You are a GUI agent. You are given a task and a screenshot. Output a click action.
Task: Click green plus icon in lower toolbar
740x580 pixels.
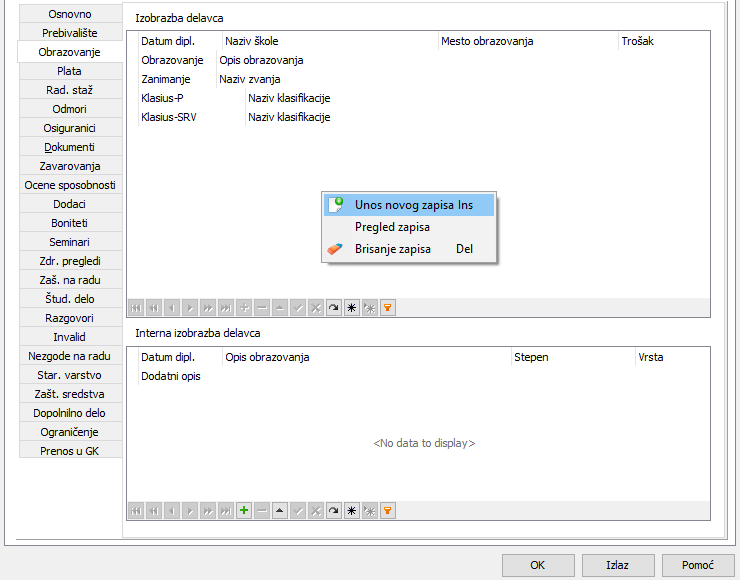pyautogui.click(x=244, y=510)
